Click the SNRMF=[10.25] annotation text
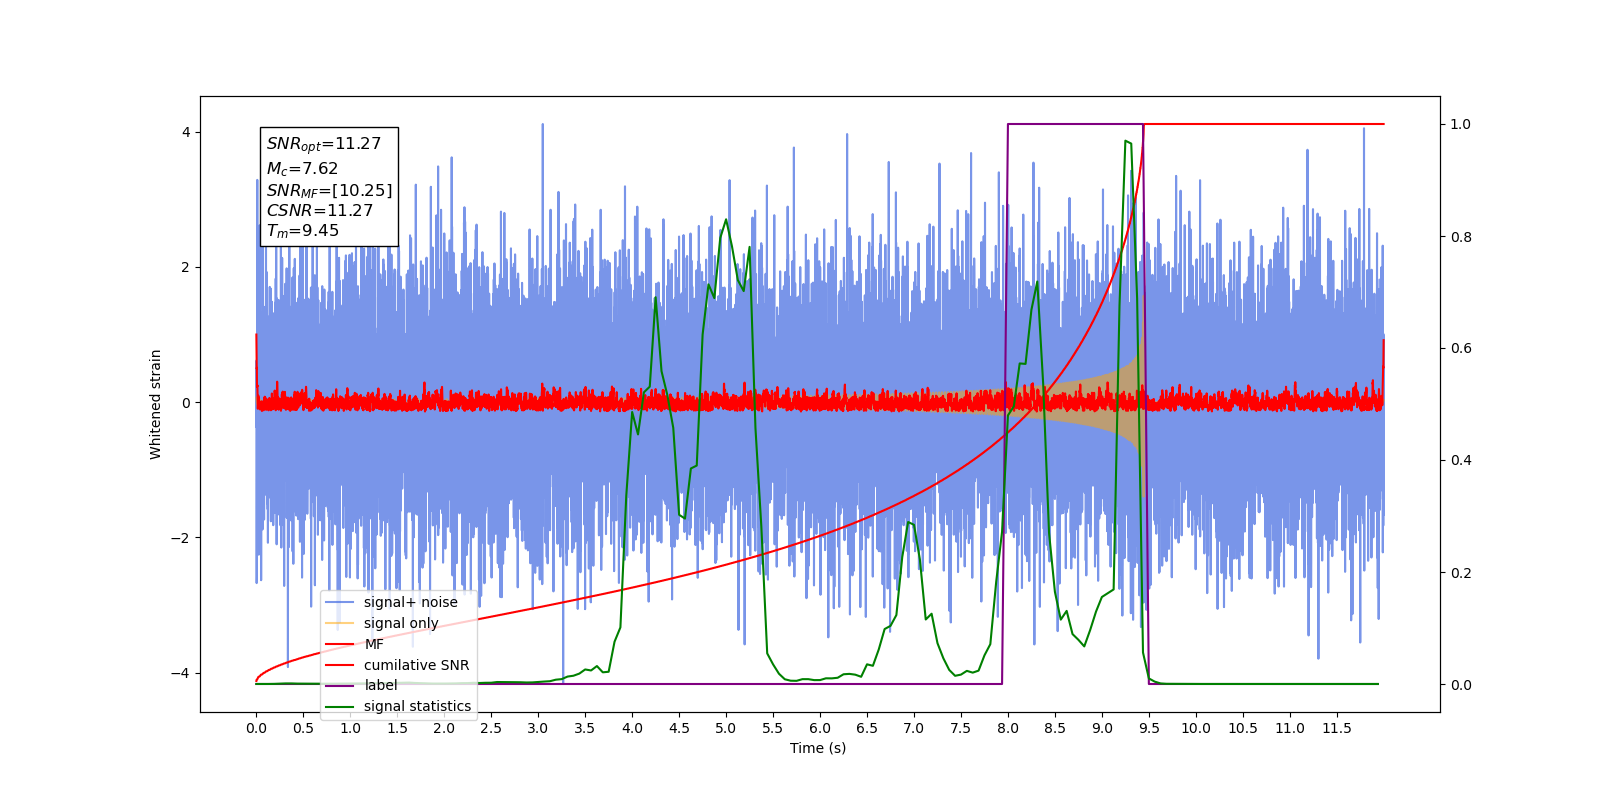 pos(329,190)
